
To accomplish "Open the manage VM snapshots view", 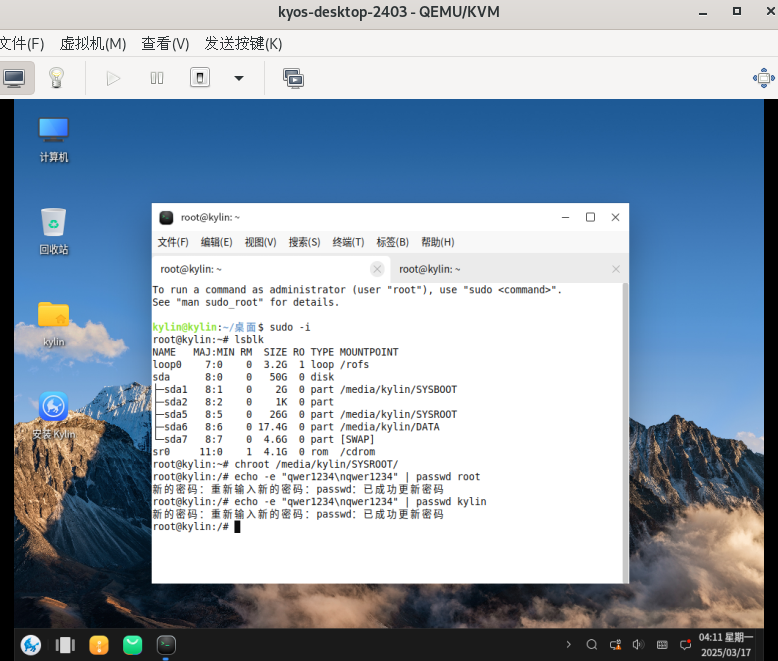I will [x=293, y=78].
